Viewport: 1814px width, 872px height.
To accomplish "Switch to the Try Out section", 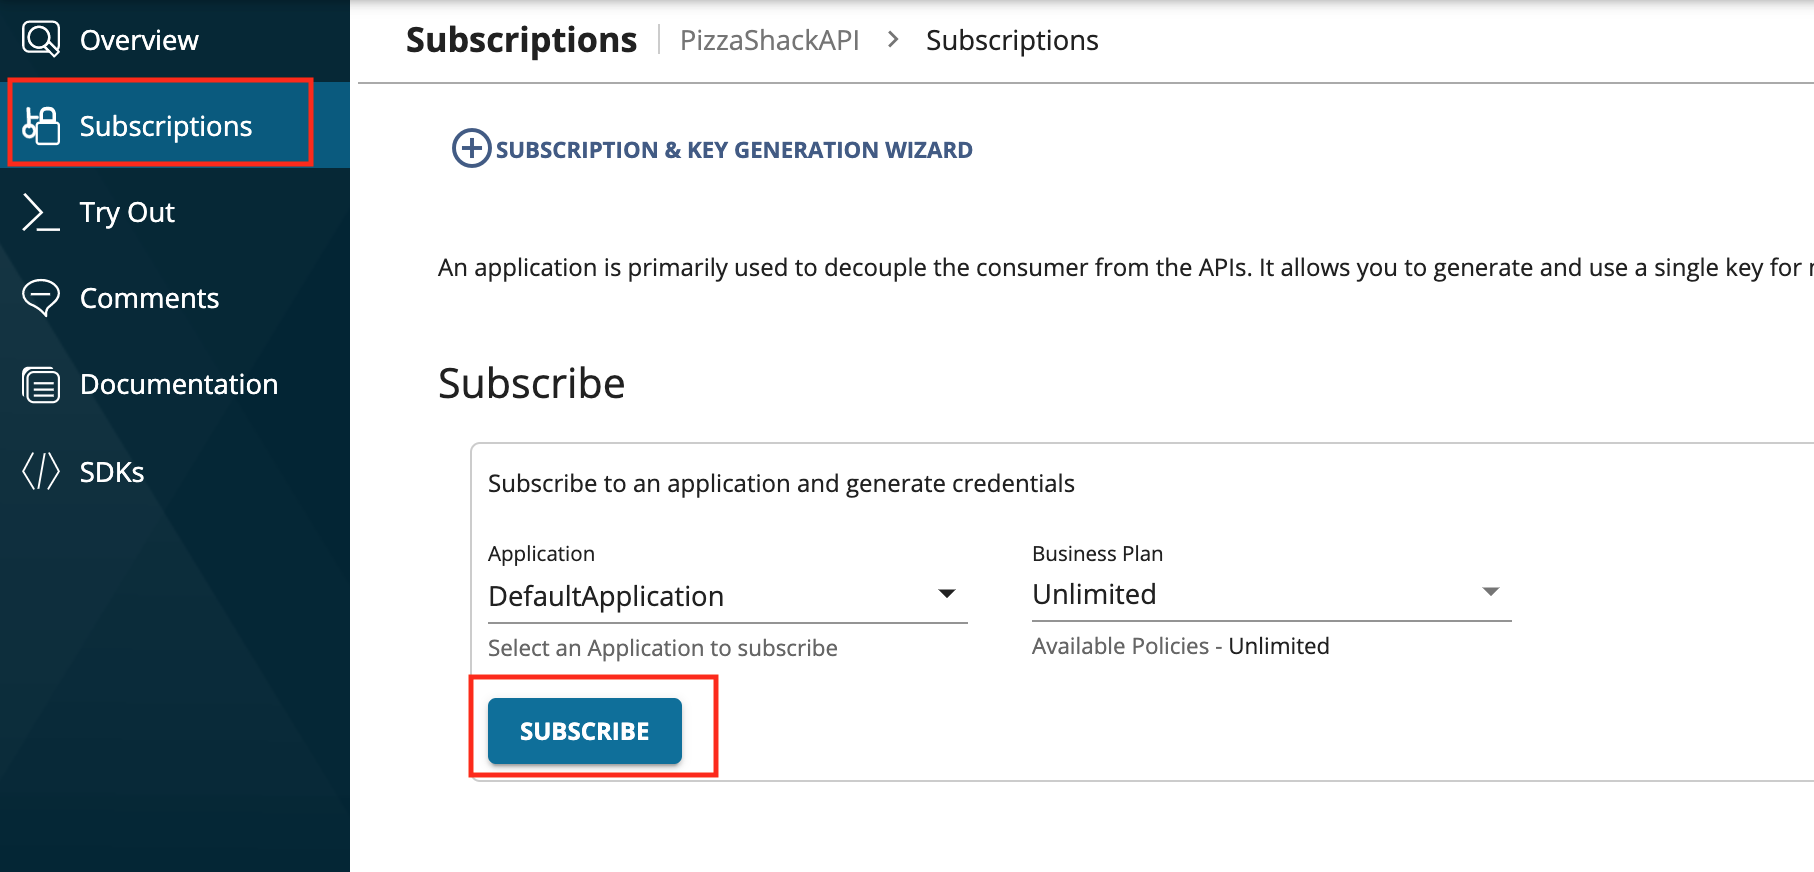I will click(126, 212).
